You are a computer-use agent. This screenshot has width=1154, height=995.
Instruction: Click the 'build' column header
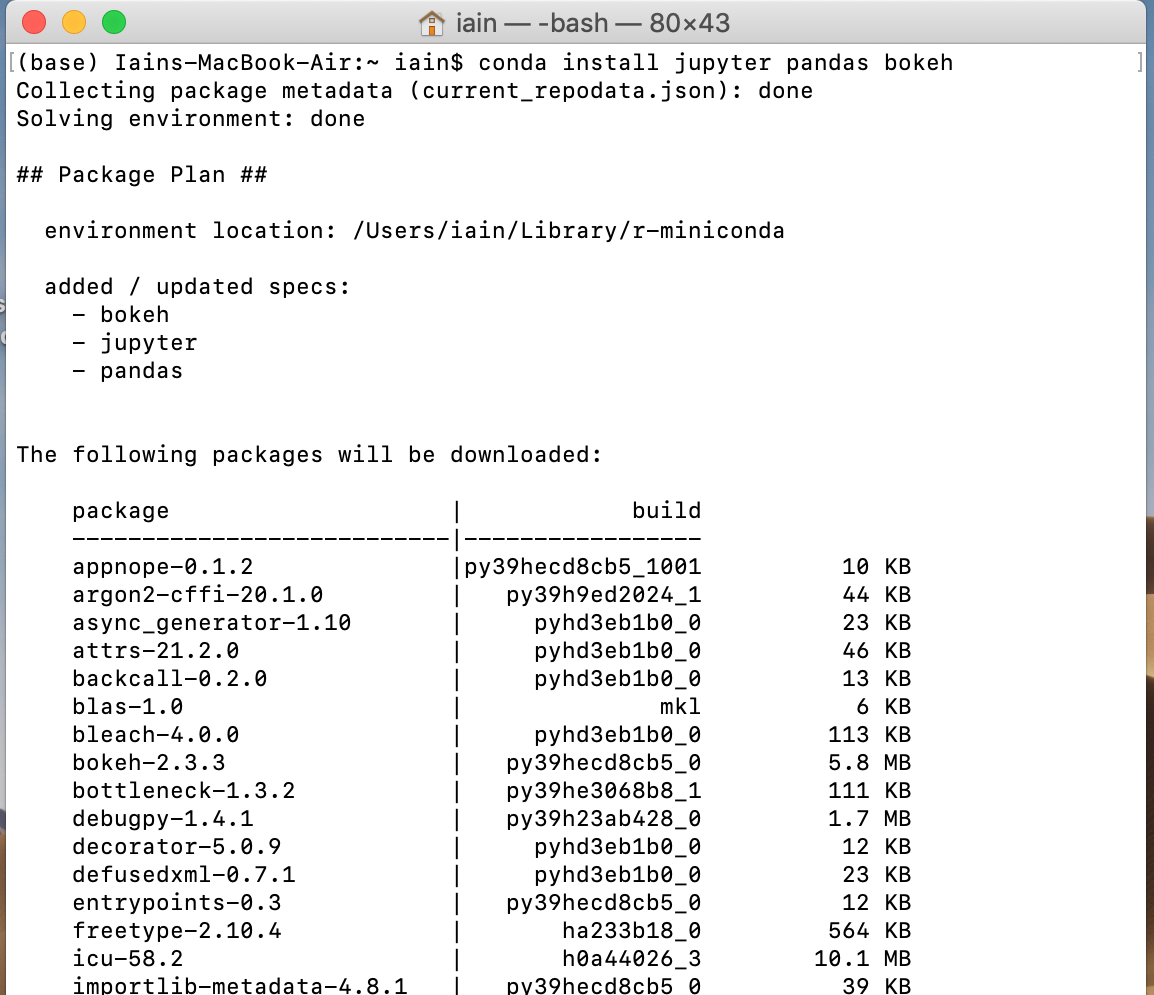666,511
